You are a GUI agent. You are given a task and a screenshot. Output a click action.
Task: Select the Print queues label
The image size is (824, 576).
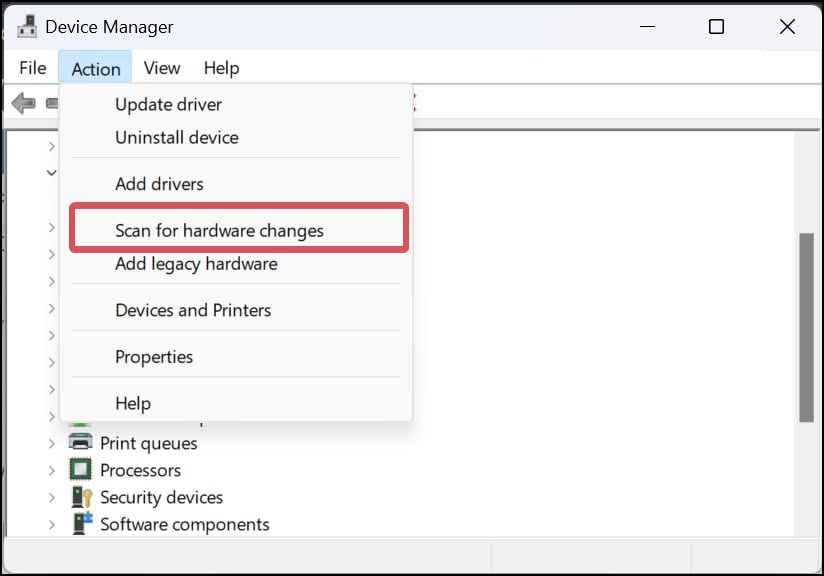149,443
